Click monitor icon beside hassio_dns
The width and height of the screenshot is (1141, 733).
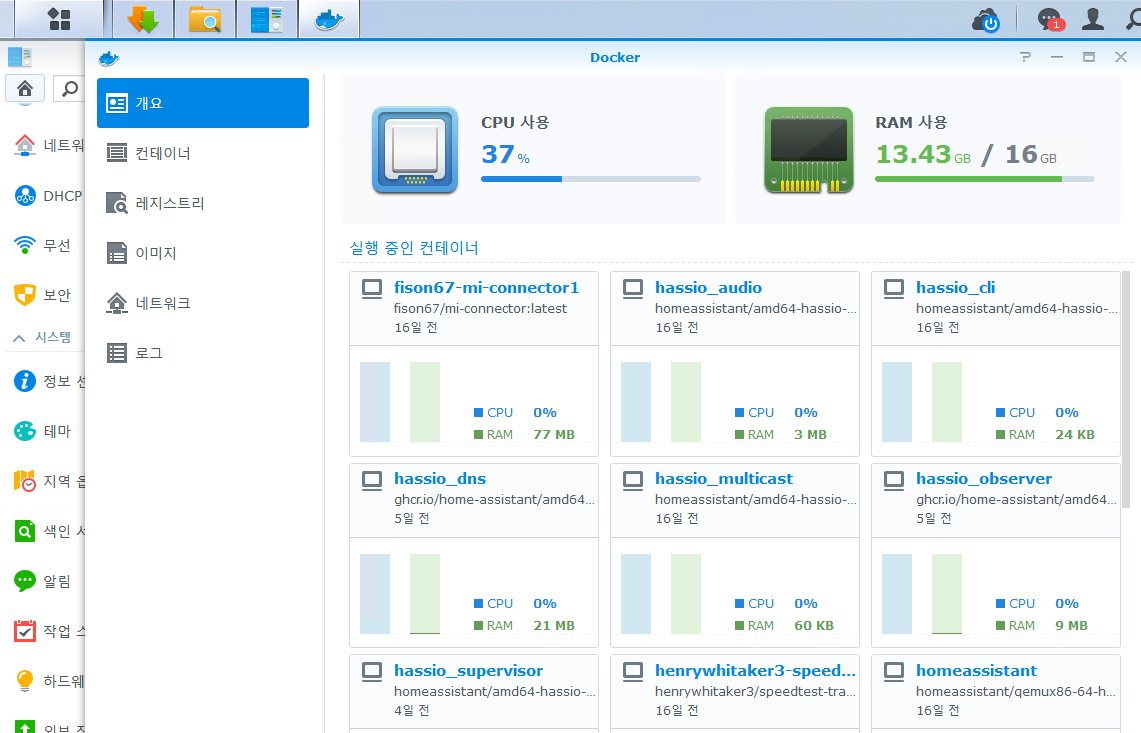[372, 480]
